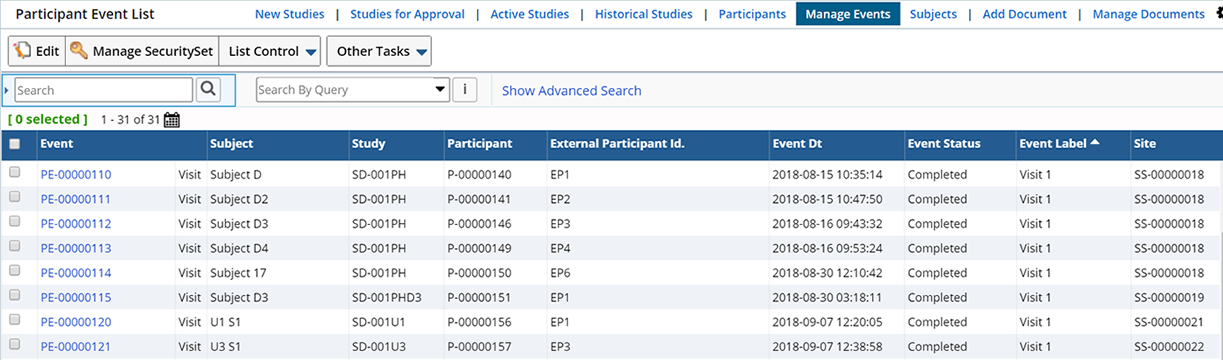Go to the Manage Documents tab
1223x360 pixels.
point(1148,14)
